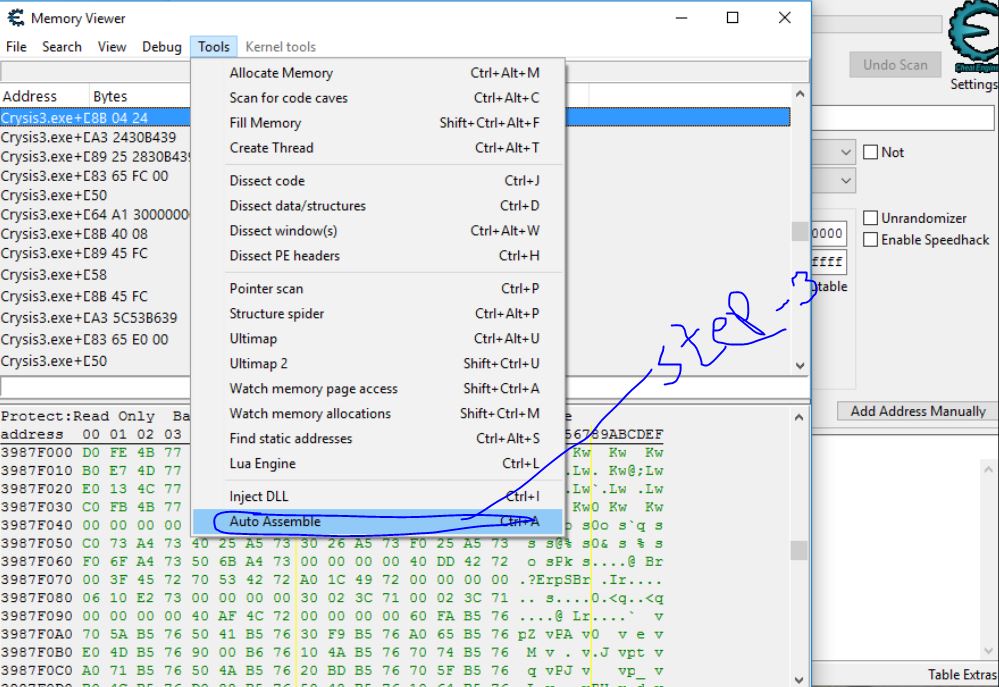Viewport: 999px width, 687px height.
Task: Open Dissect data/structures
Action: 378,205
